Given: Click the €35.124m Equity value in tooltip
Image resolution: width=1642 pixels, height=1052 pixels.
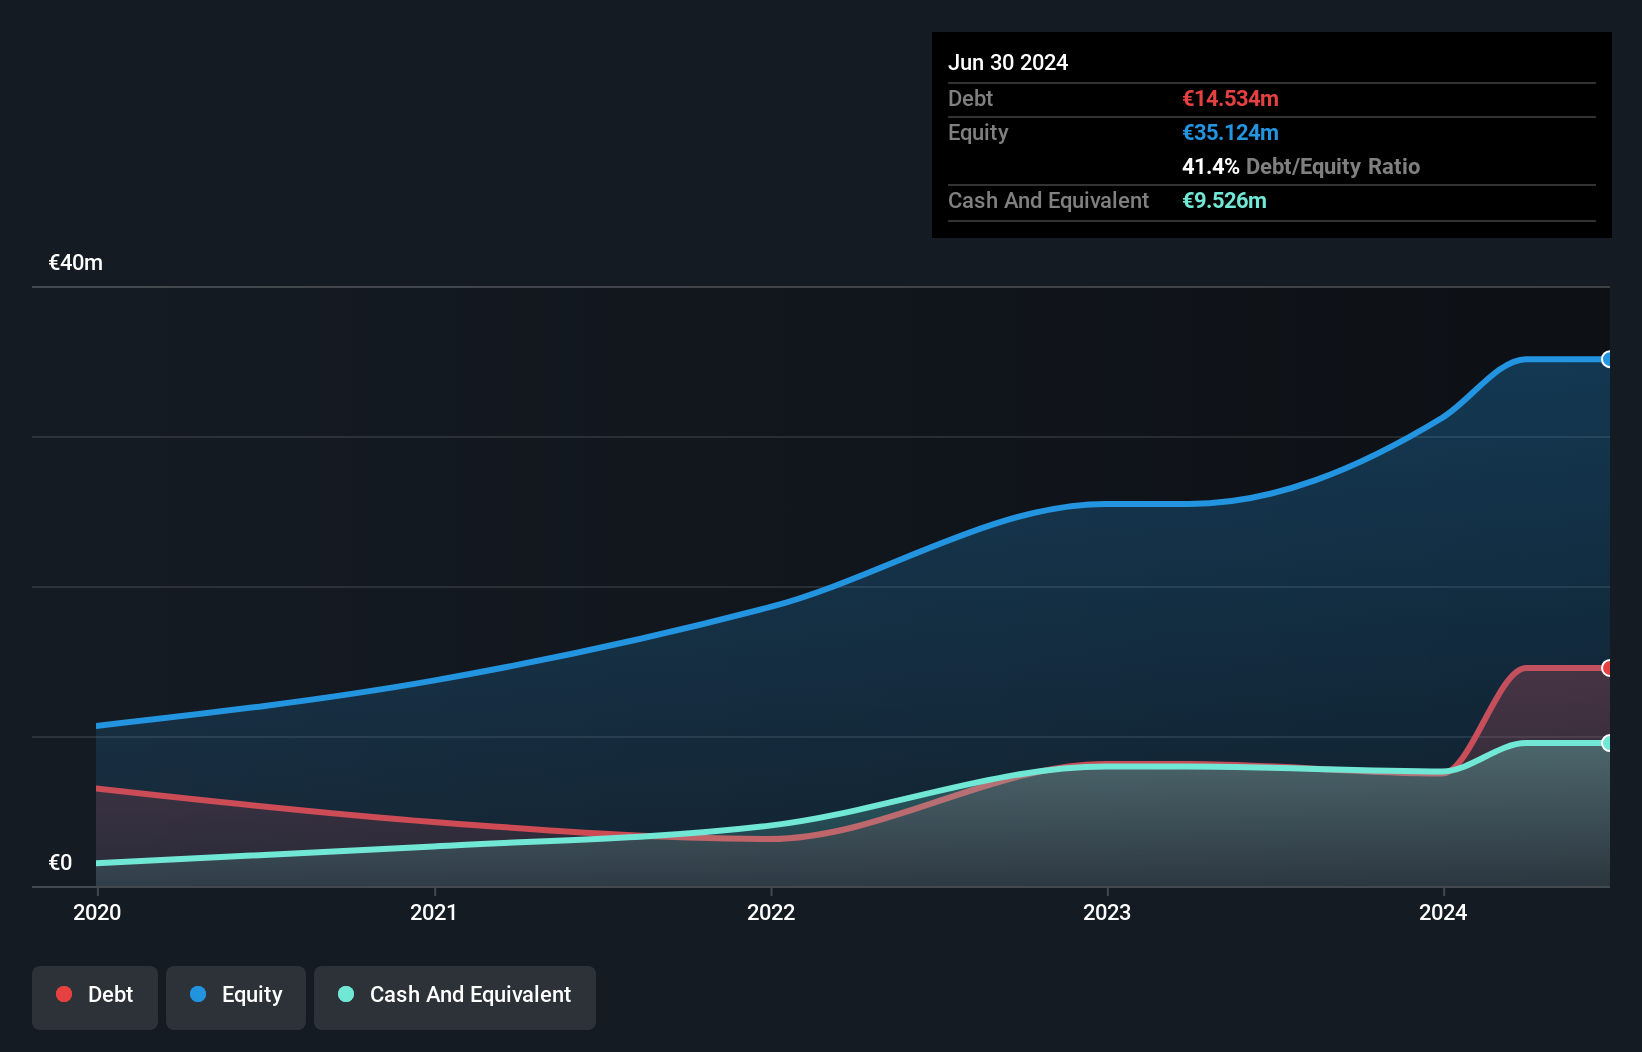Looking at the screenshot, I should click(1230, 133).
